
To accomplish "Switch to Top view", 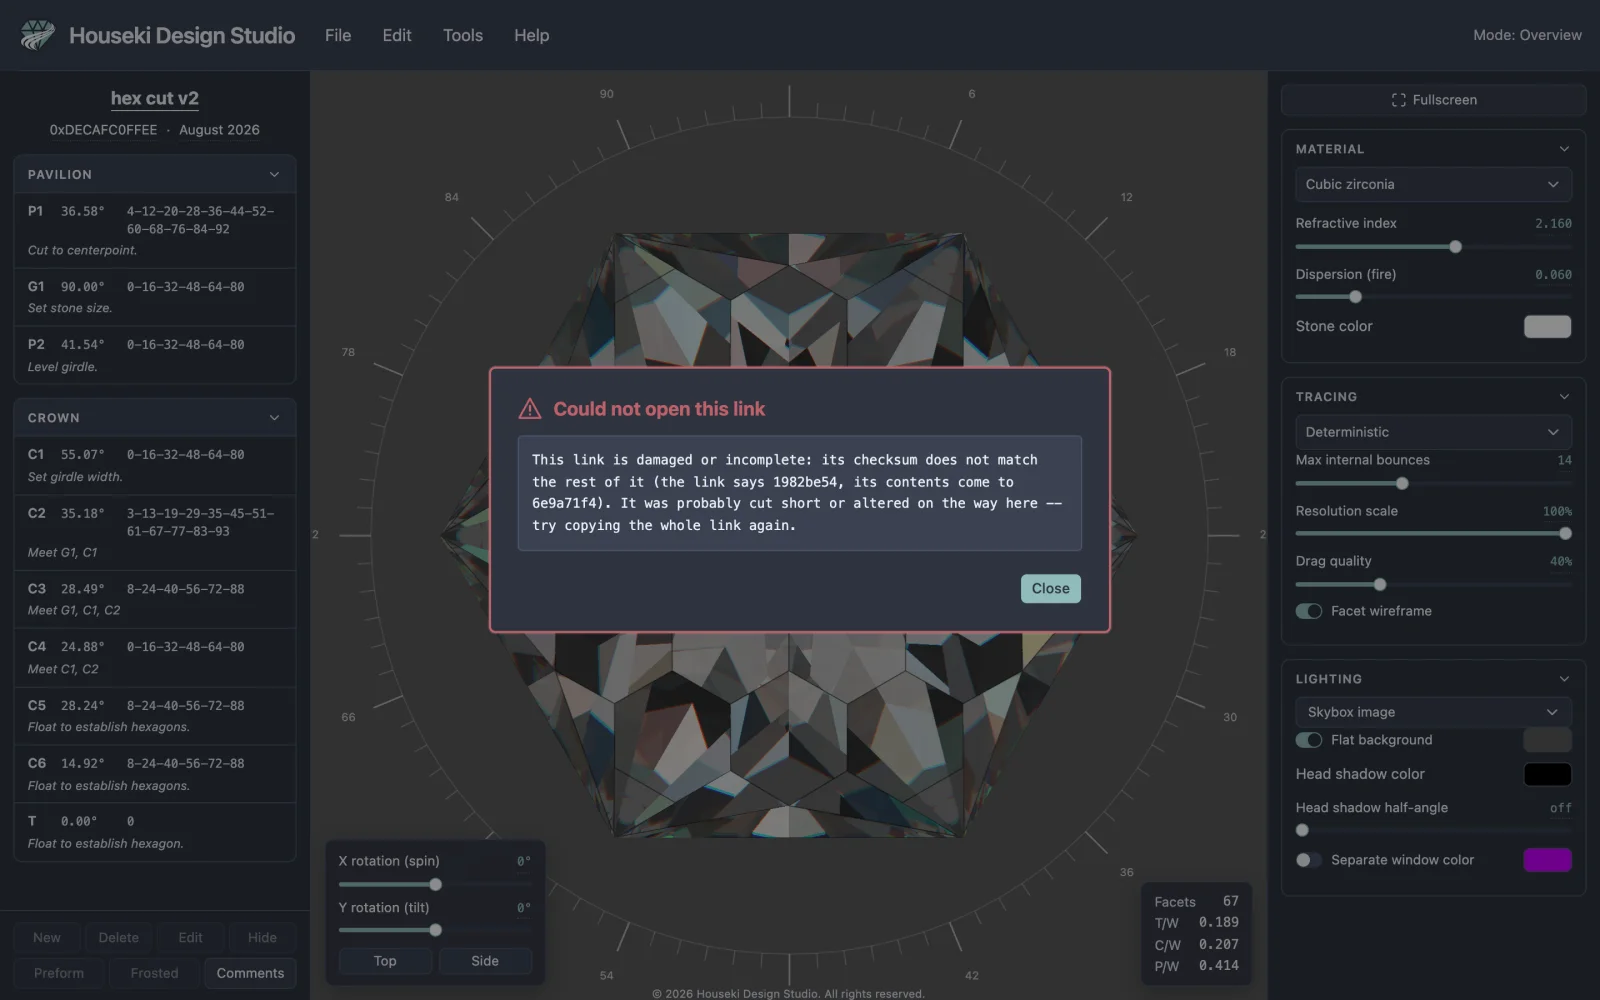I will [385, 961].
